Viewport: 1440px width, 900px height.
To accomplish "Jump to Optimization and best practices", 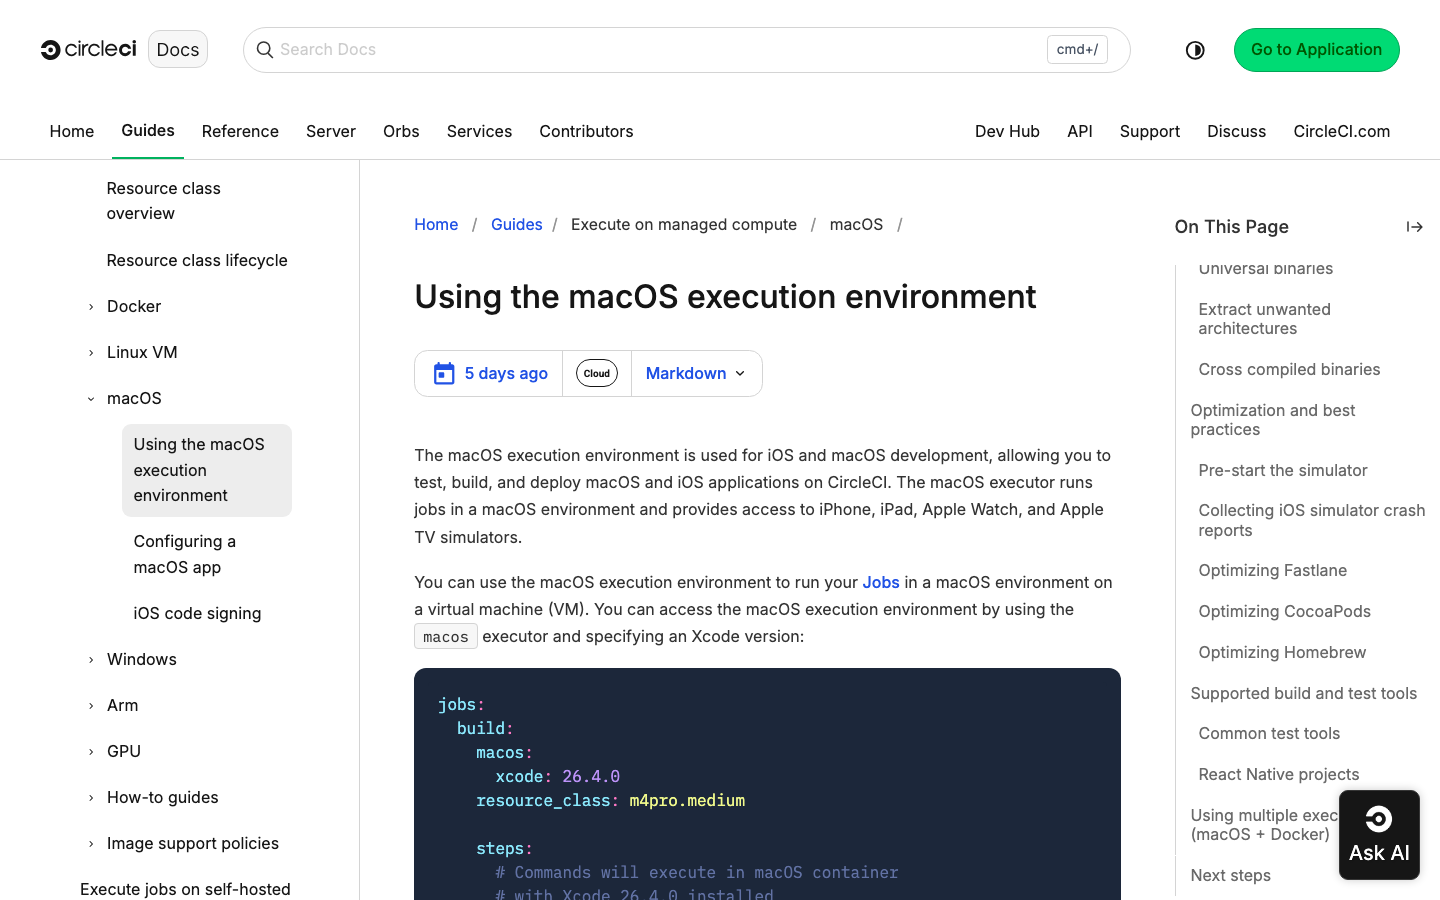I will point(1272,420).
